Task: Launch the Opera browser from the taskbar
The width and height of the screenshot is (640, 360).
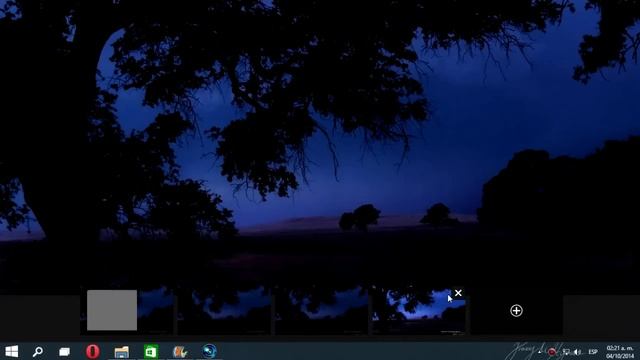Action: pos(93,351)
